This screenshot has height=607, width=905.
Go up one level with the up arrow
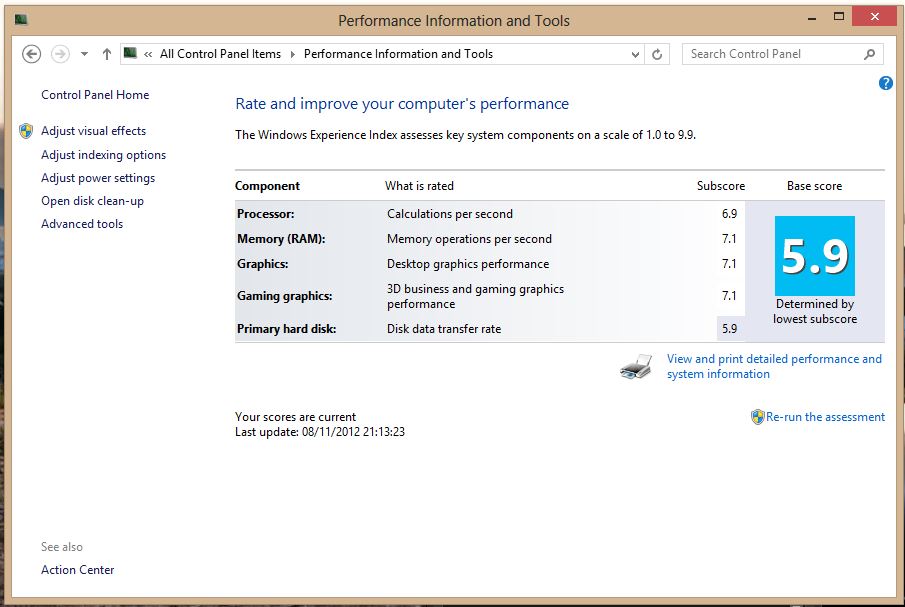coord(106,54)
